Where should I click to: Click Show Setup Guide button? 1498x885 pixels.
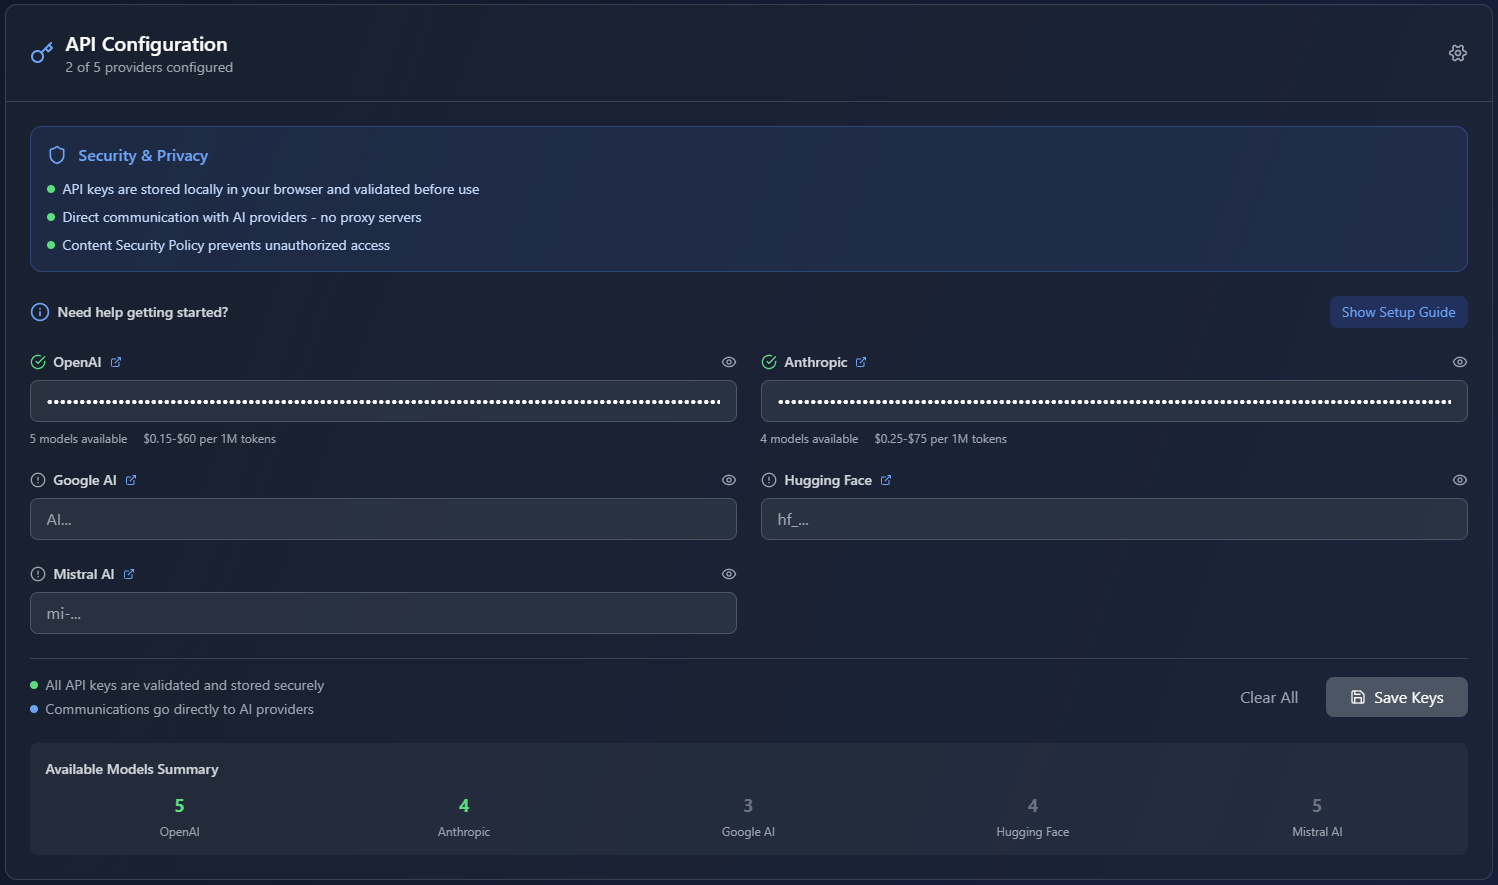[x=1398, y=312]
